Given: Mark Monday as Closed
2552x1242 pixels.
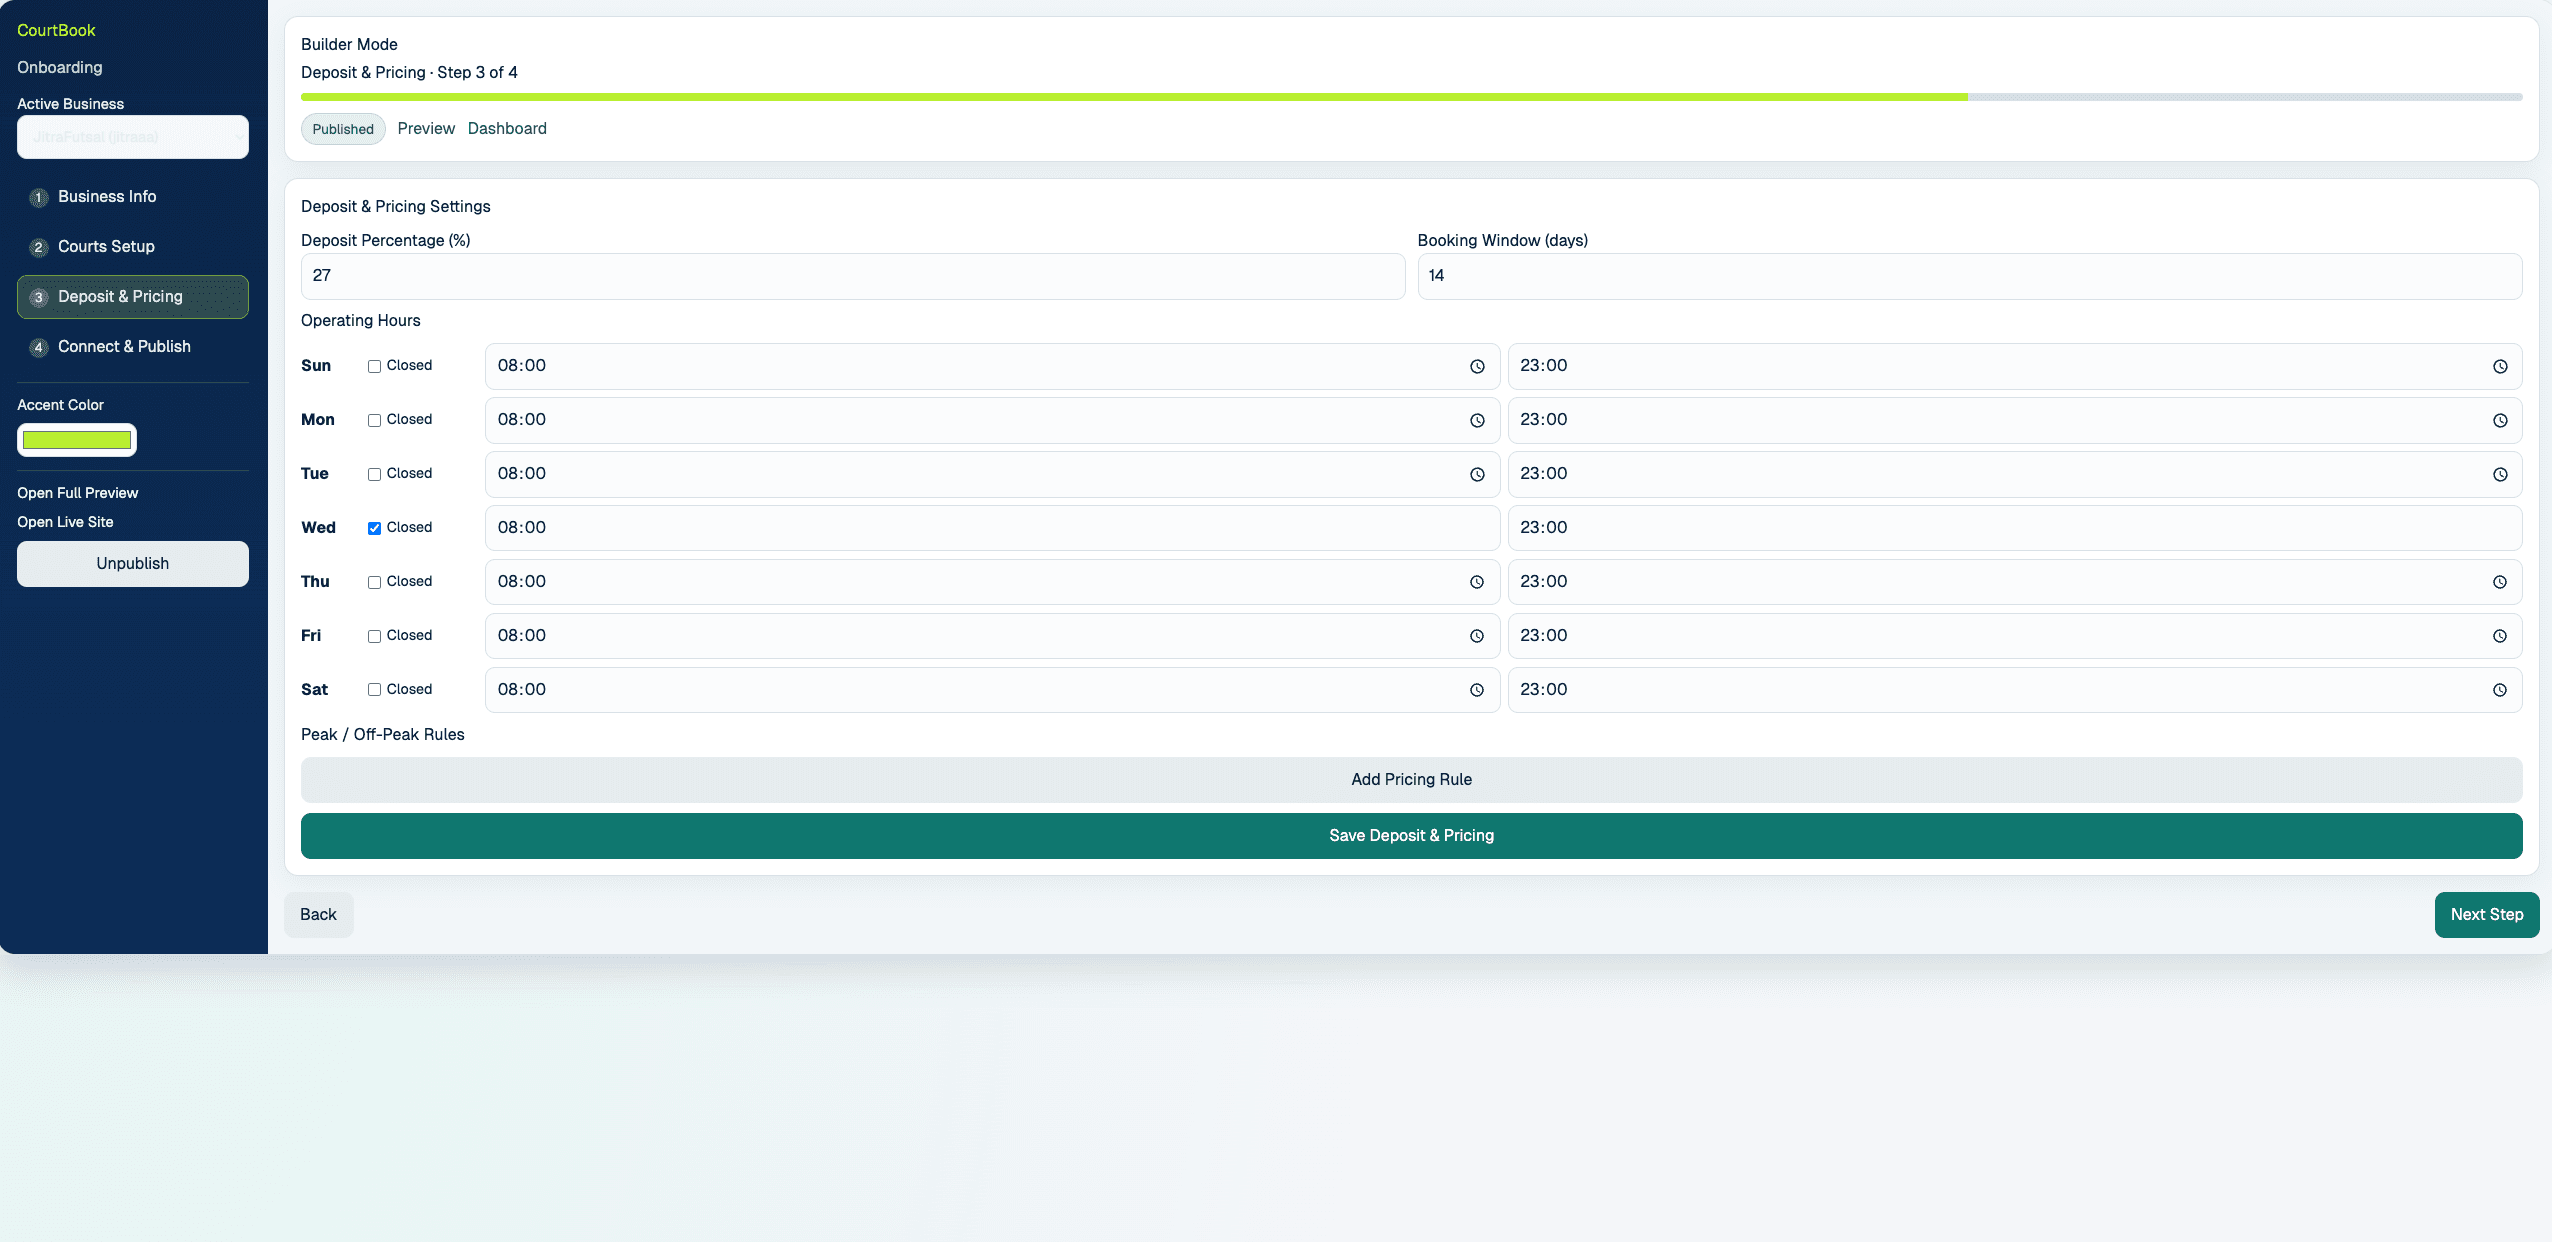Looking at the screenshot, I should (374, 420).
